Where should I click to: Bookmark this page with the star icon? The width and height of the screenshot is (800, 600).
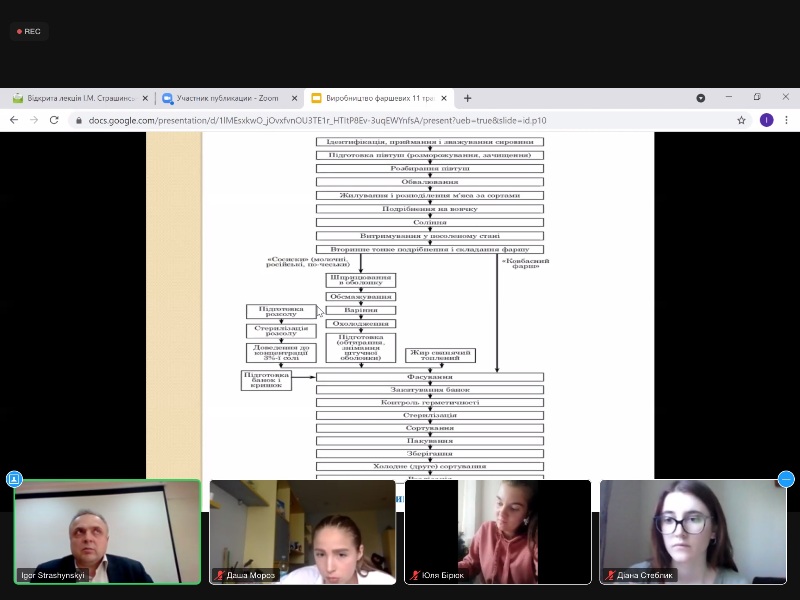[741, 120]
